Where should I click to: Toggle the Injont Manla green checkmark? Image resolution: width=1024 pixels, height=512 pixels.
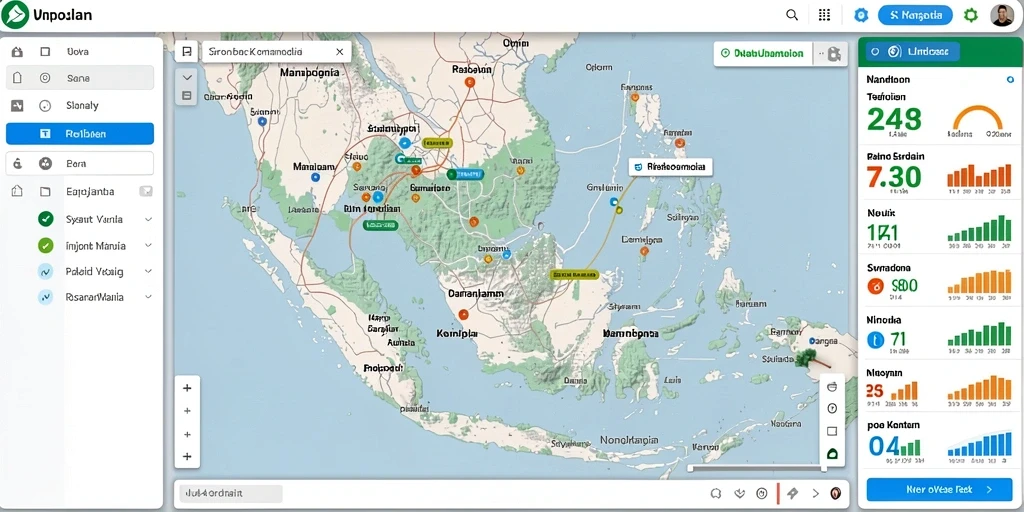pos(46,246)
